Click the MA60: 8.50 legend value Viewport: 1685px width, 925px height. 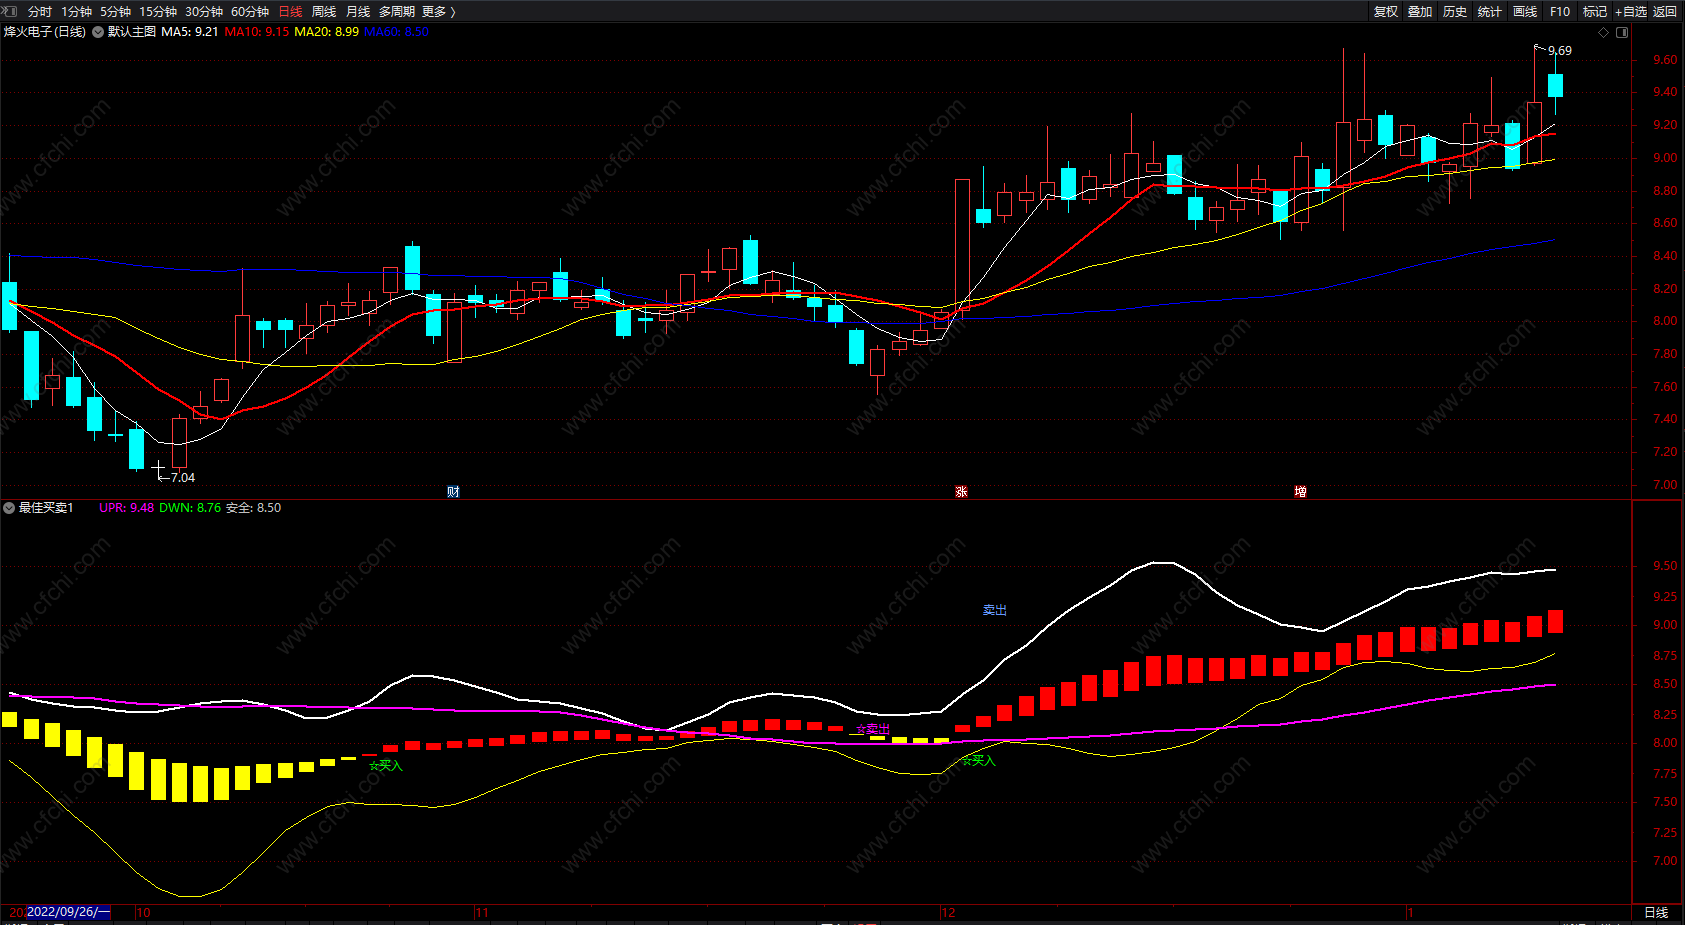pos(396,32)
